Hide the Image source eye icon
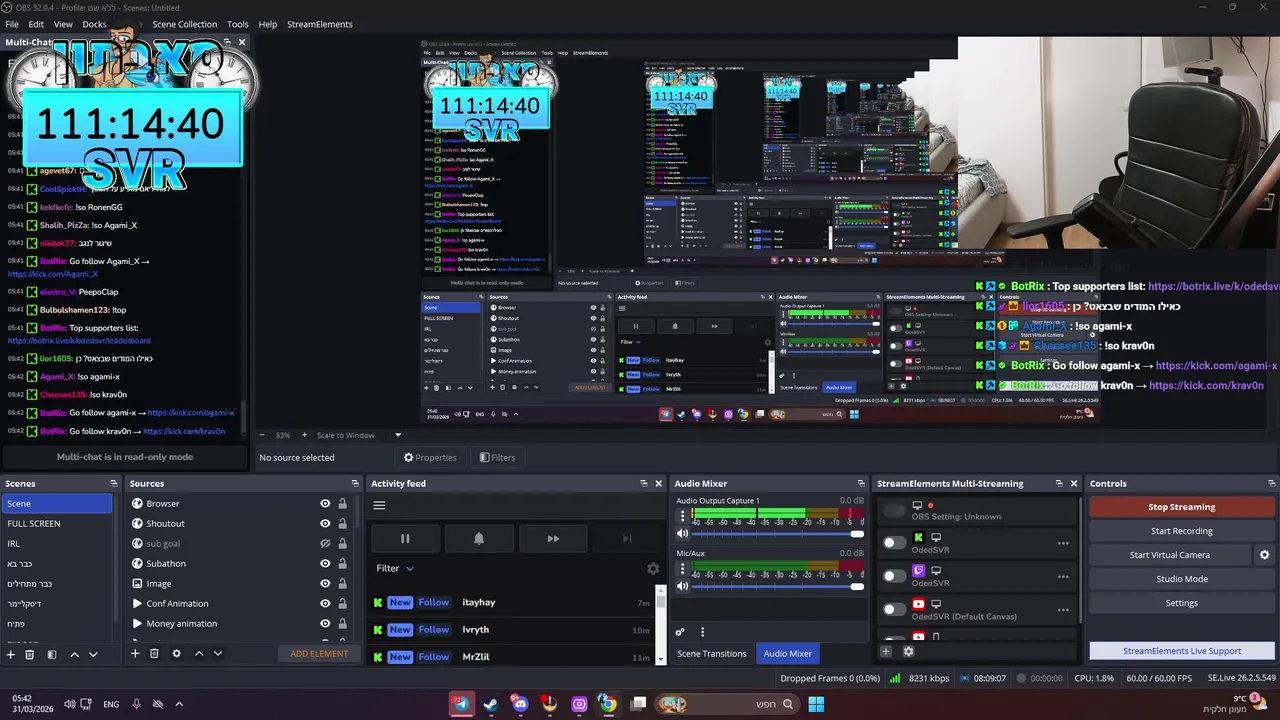The image size is (1280, 720). tap(325, 584)
